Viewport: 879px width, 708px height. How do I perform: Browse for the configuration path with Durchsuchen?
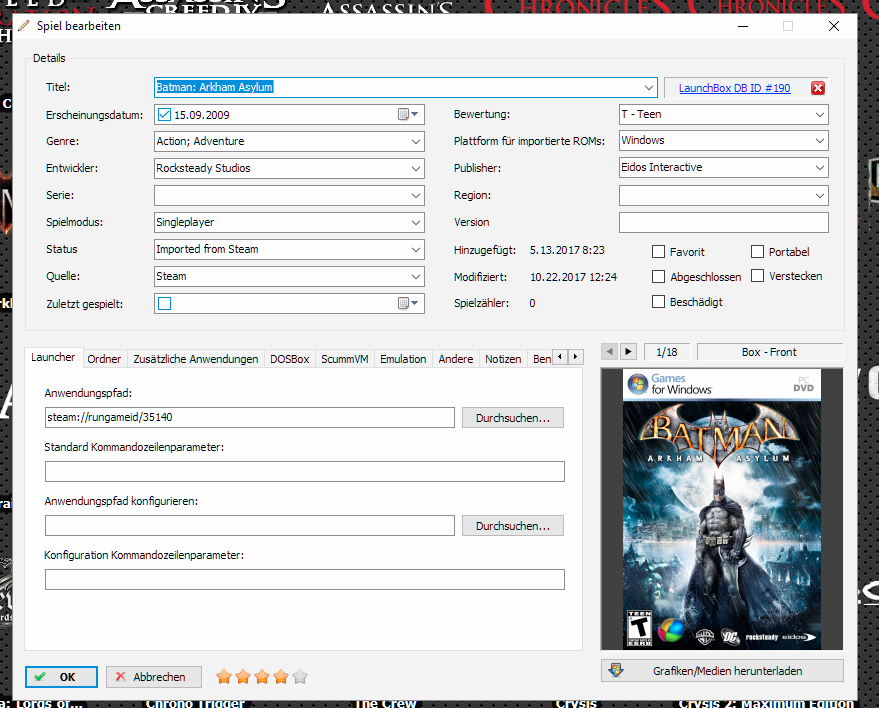(512, 526)
